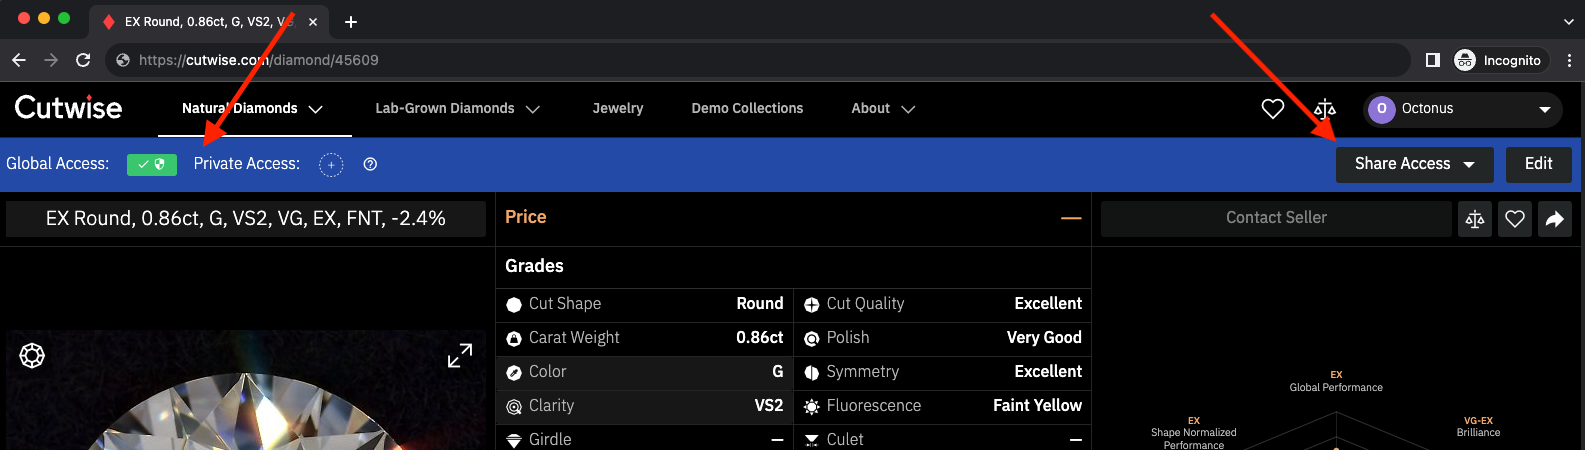Open Demo Collections
This screenshot has width=1585, height=450.
pos(747,108)
